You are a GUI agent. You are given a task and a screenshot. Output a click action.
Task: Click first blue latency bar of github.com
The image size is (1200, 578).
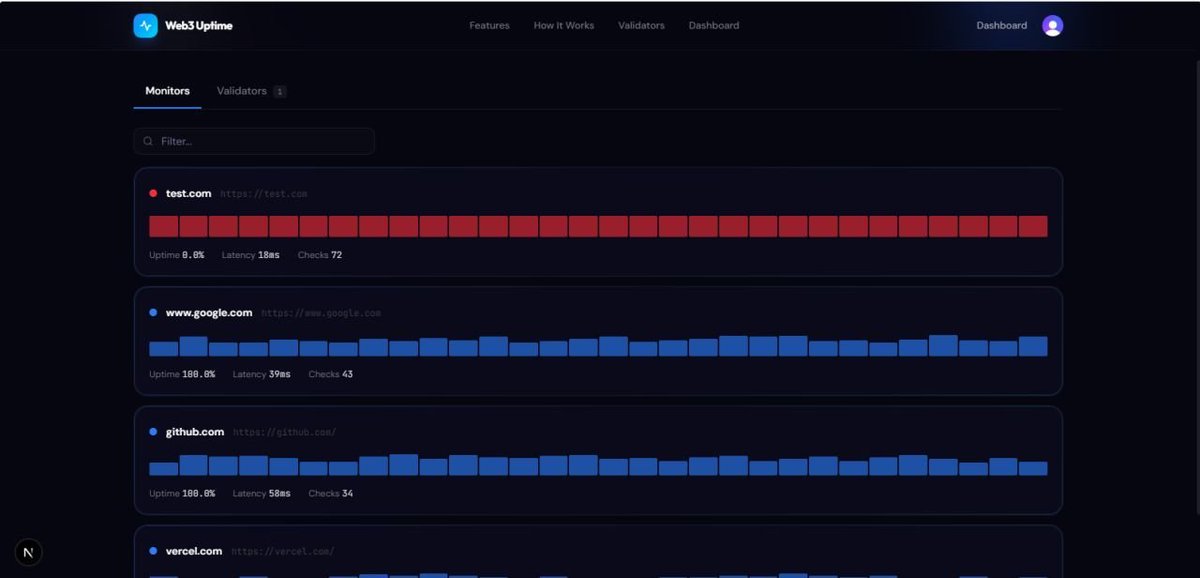tap(164, 469)
